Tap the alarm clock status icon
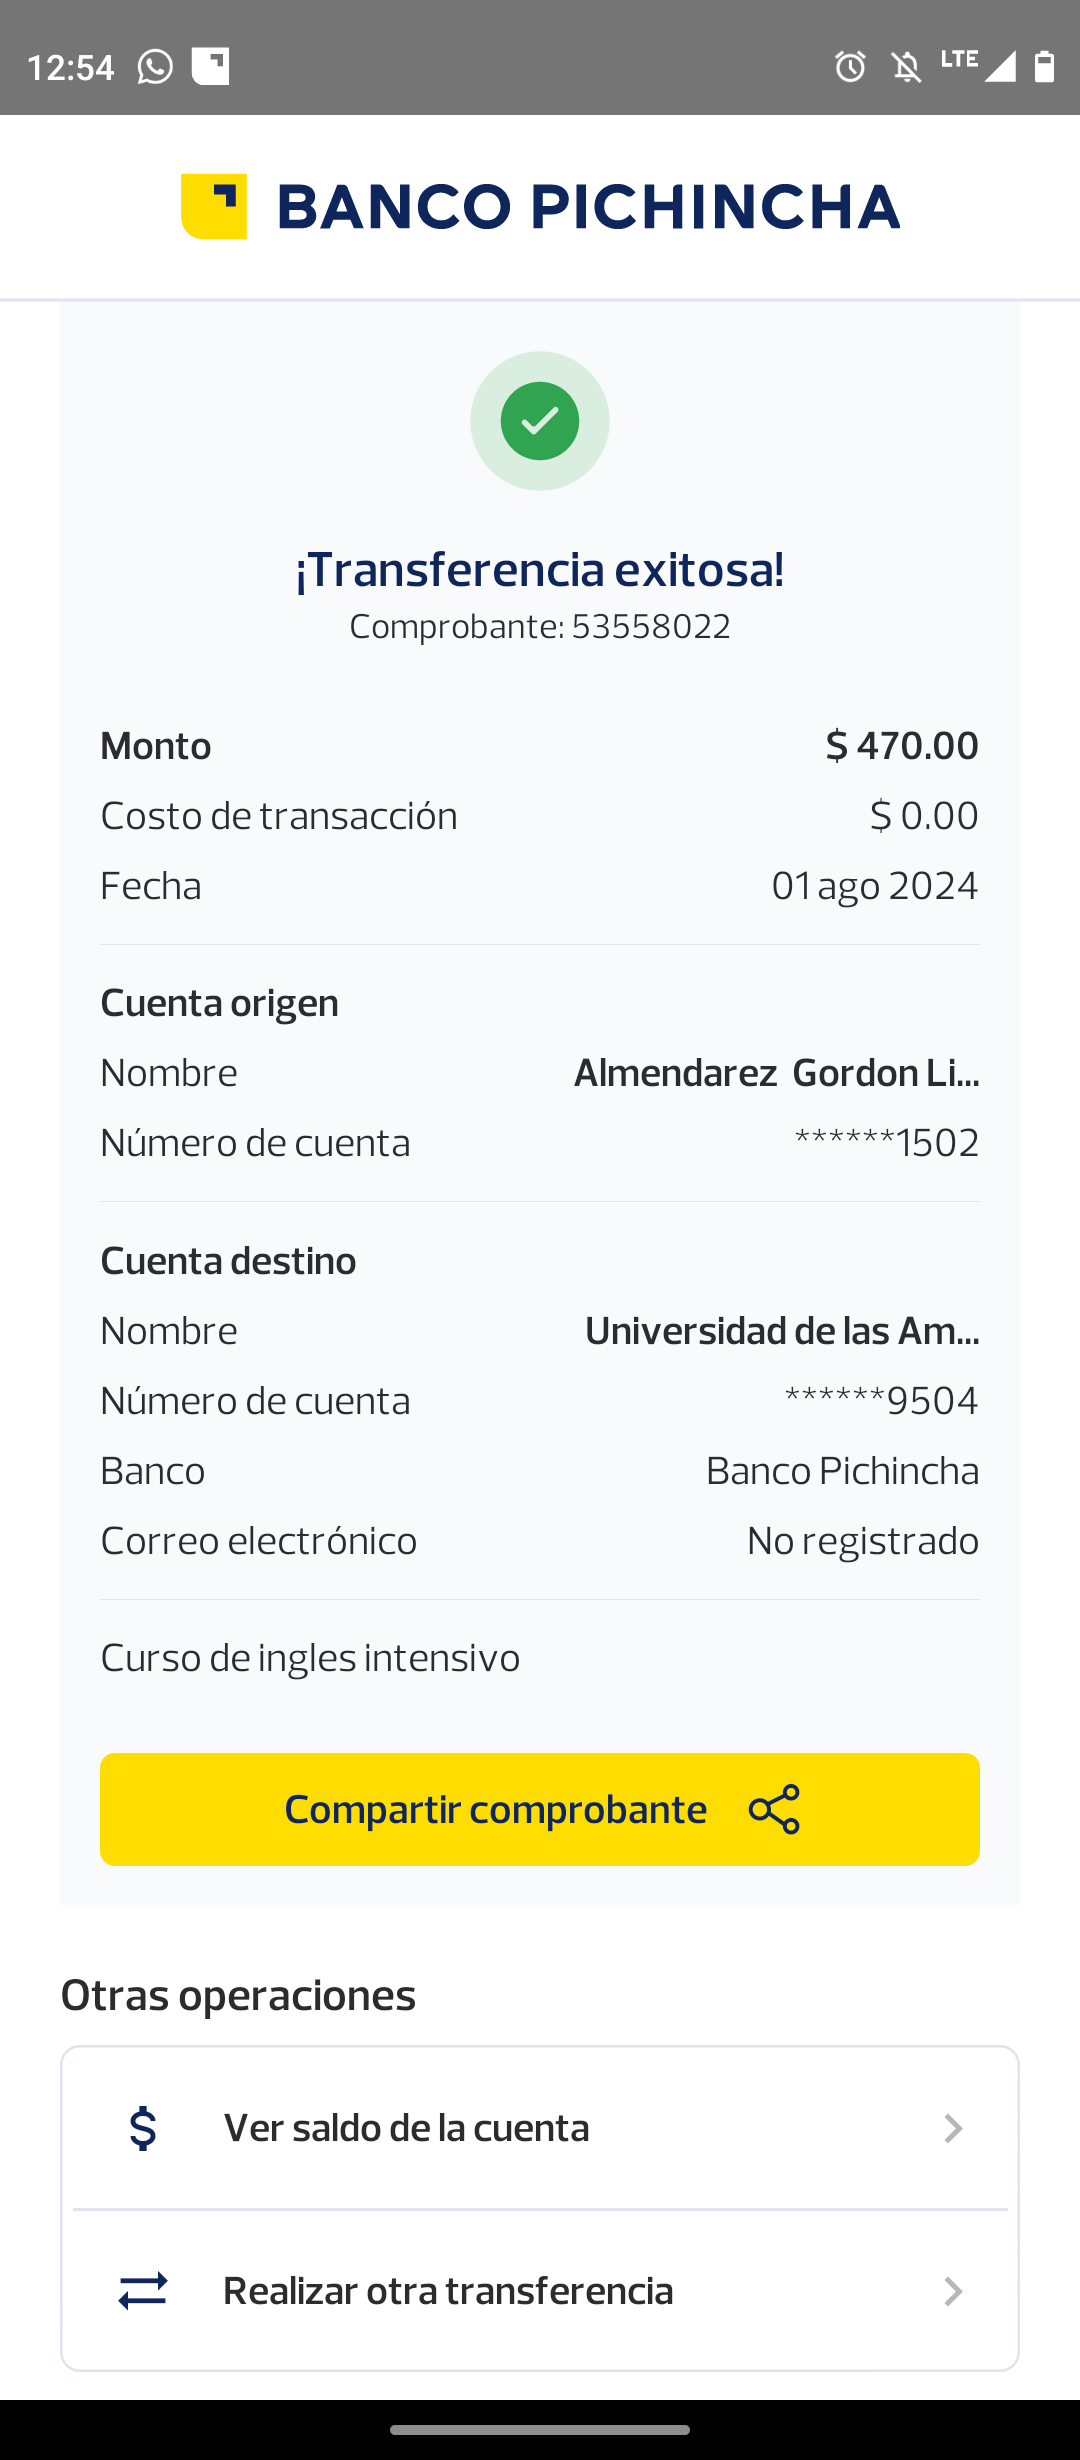Image resolution: width=1080 pixels, height=2460 pixels. click(850, 67)
